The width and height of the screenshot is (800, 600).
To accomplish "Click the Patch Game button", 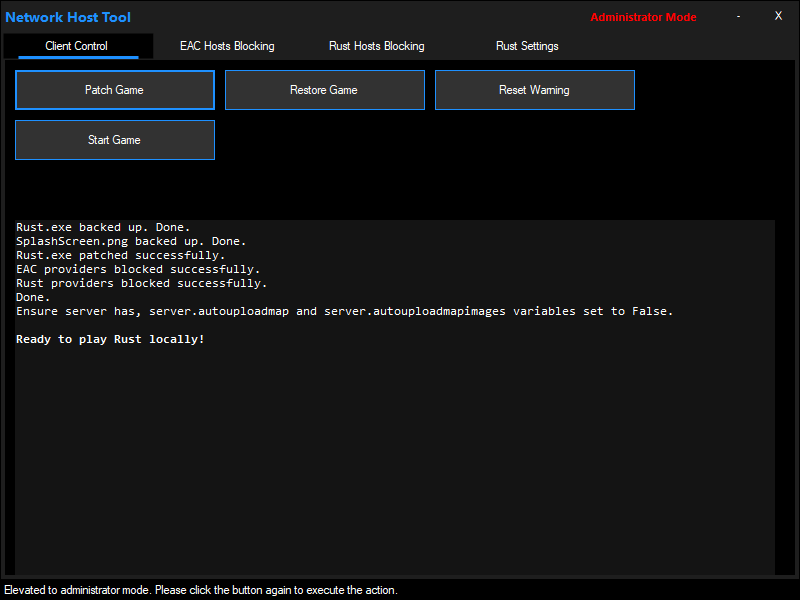I will 114,90.
